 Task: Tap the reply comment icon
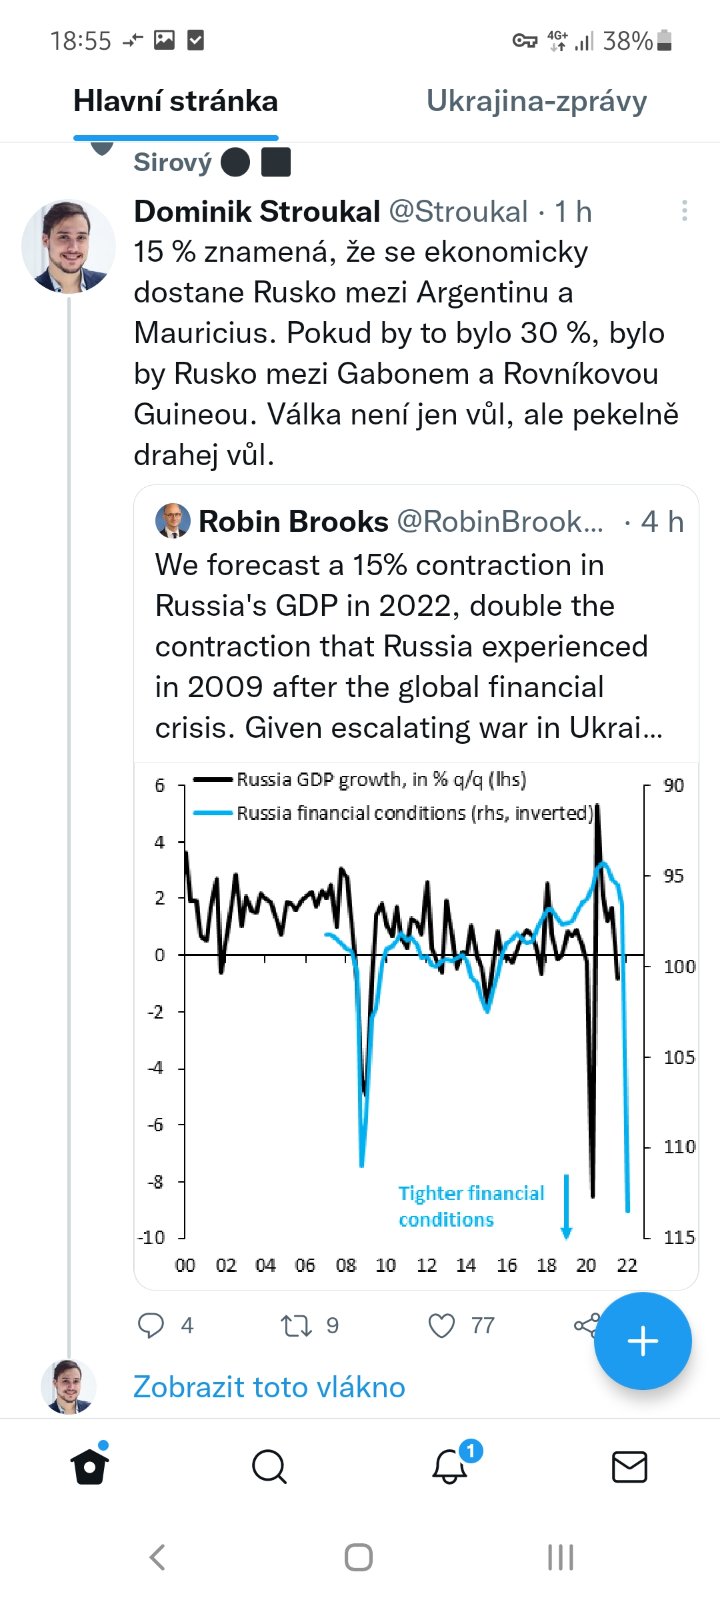click(151, 1325)
